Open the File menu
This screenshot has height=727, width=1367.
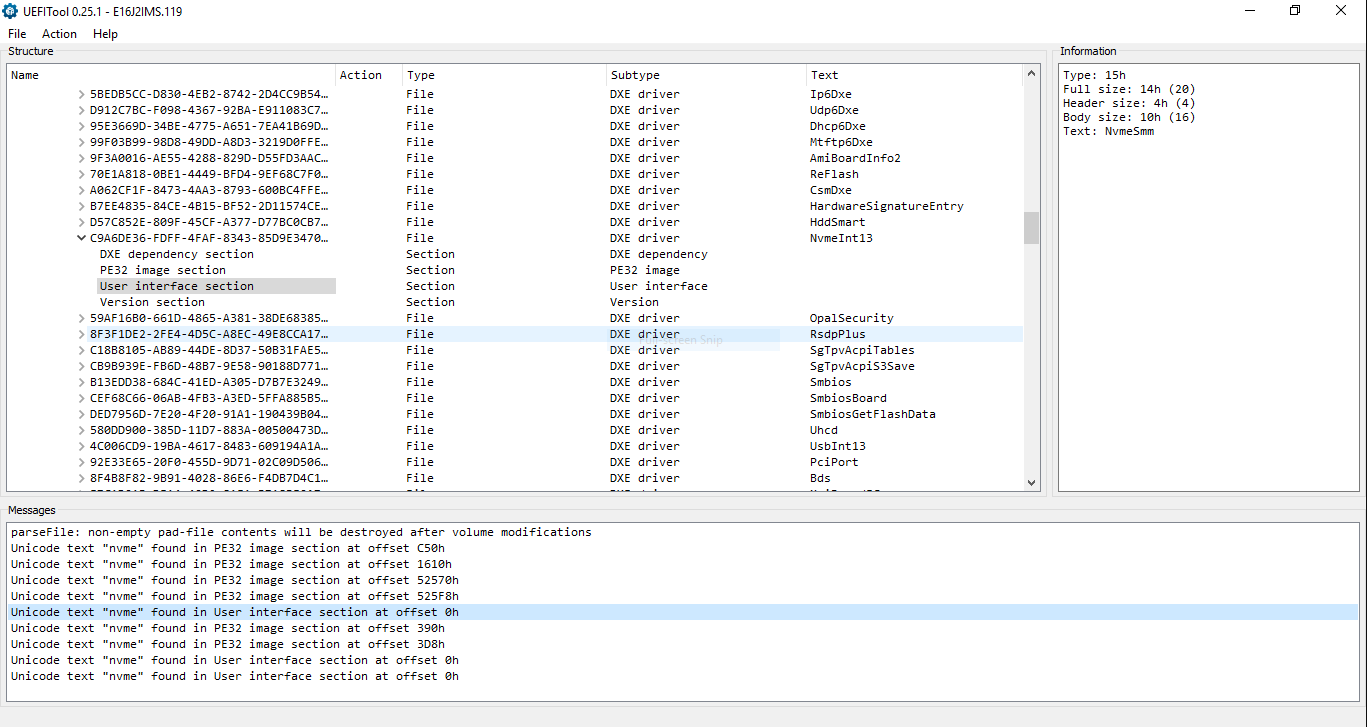(x=17, y=34)
